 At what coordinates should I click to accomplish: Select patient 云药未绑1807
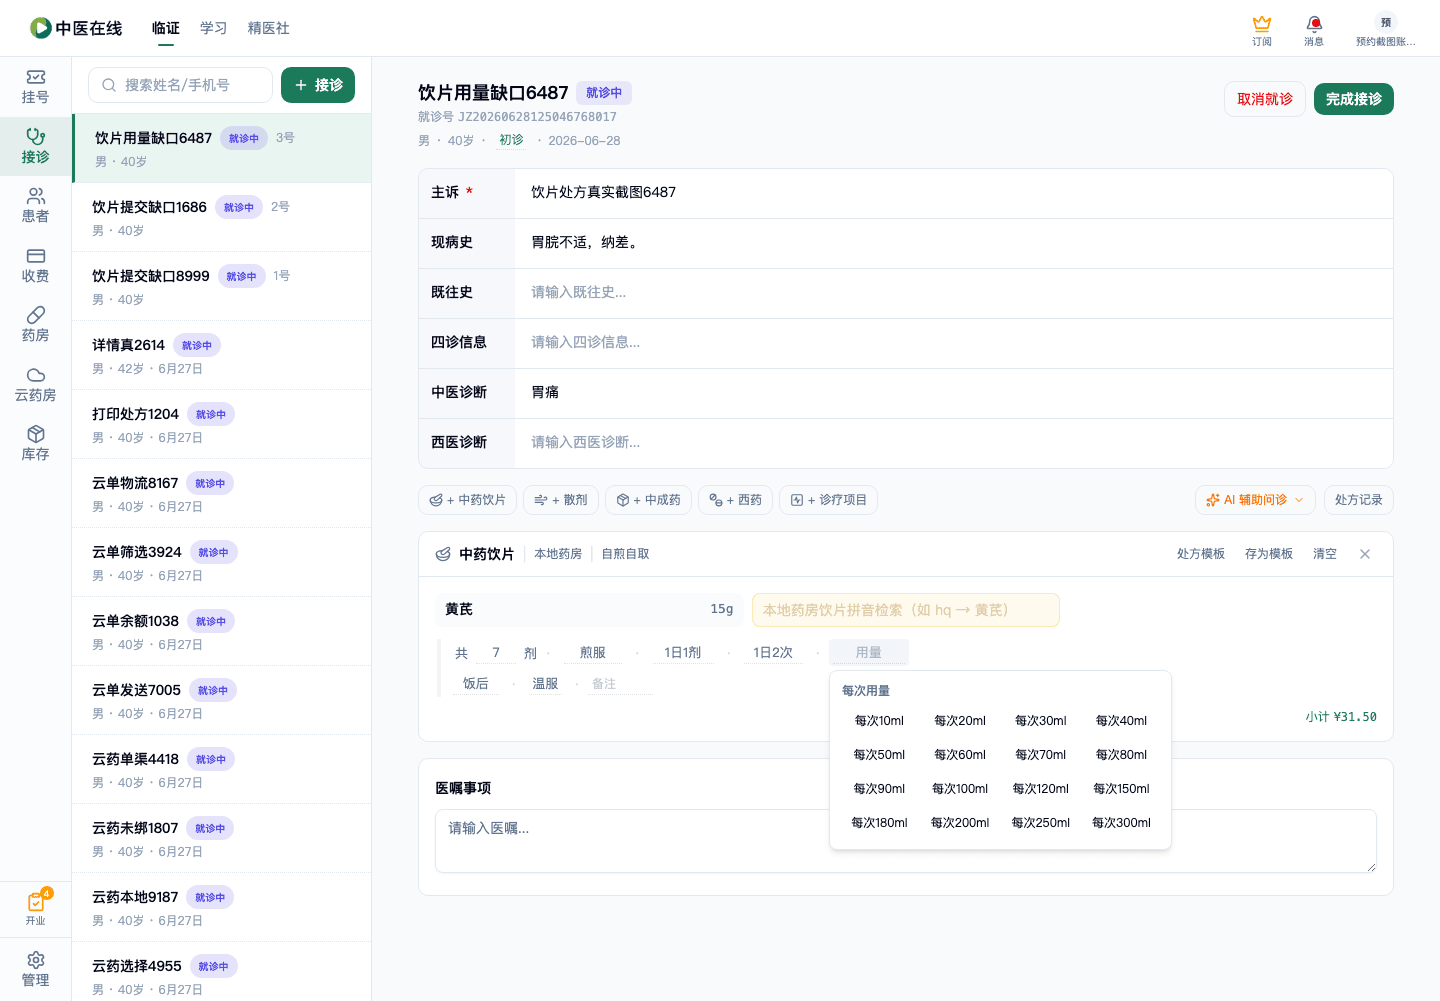222,838
